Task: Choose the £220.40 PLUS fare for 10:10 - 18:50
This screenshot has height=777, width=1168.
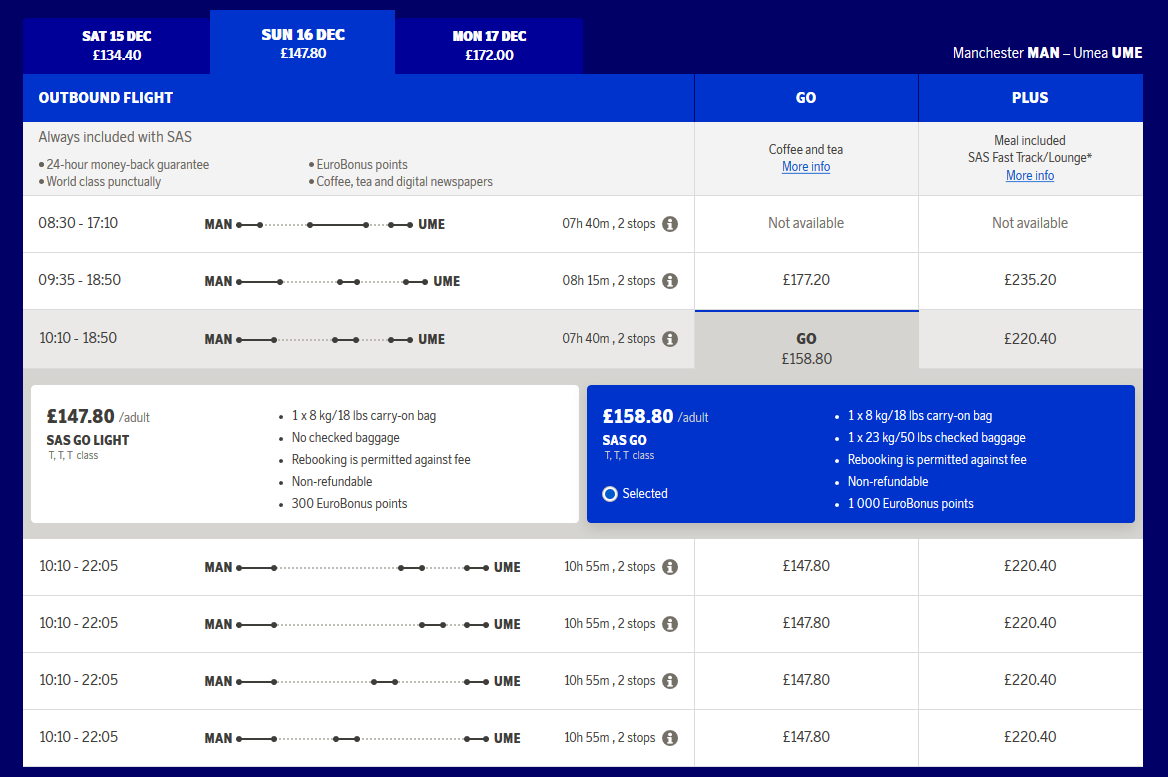Action: 1030,339
